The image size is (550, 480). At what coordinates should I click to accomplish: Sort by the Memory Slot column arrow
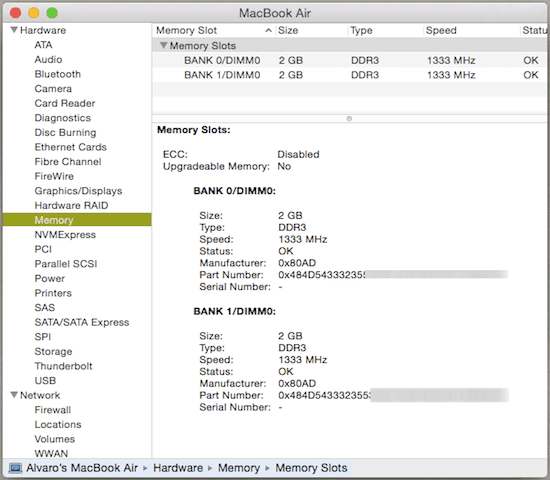(268, 31)
